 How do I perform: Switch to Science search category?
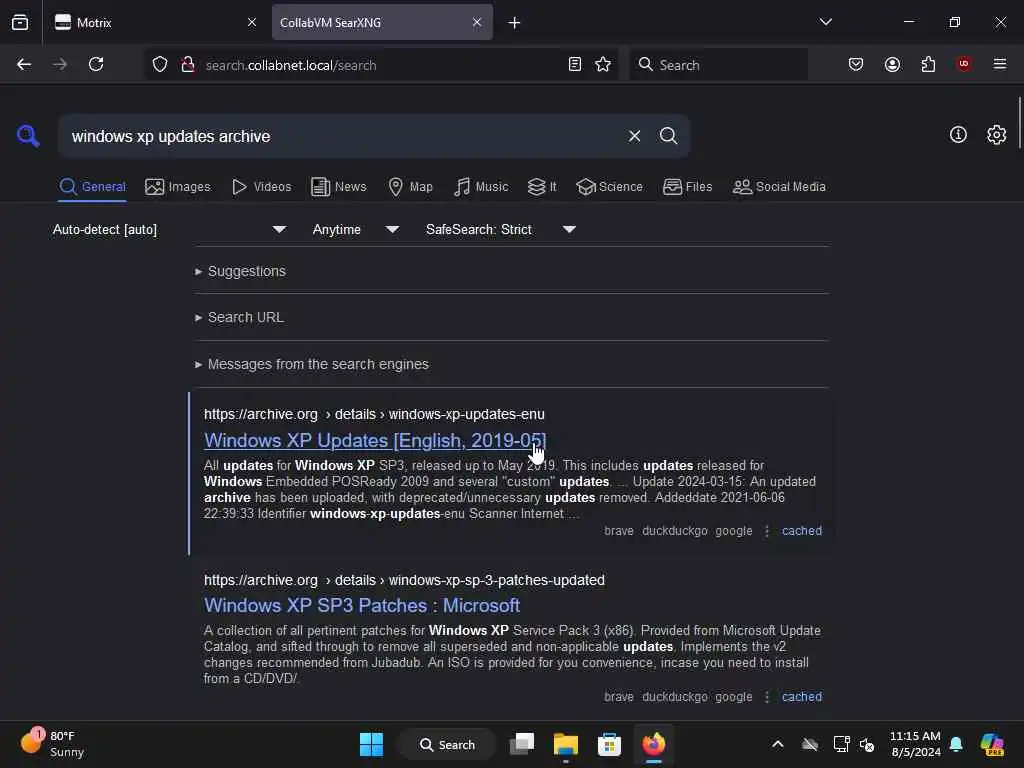coord(609,187)
